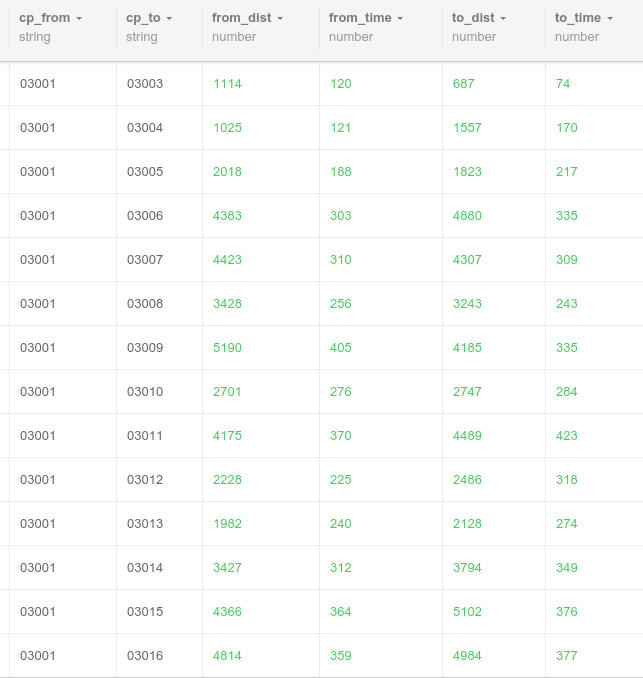Select cp_to cell 03007

click(145, 259)
